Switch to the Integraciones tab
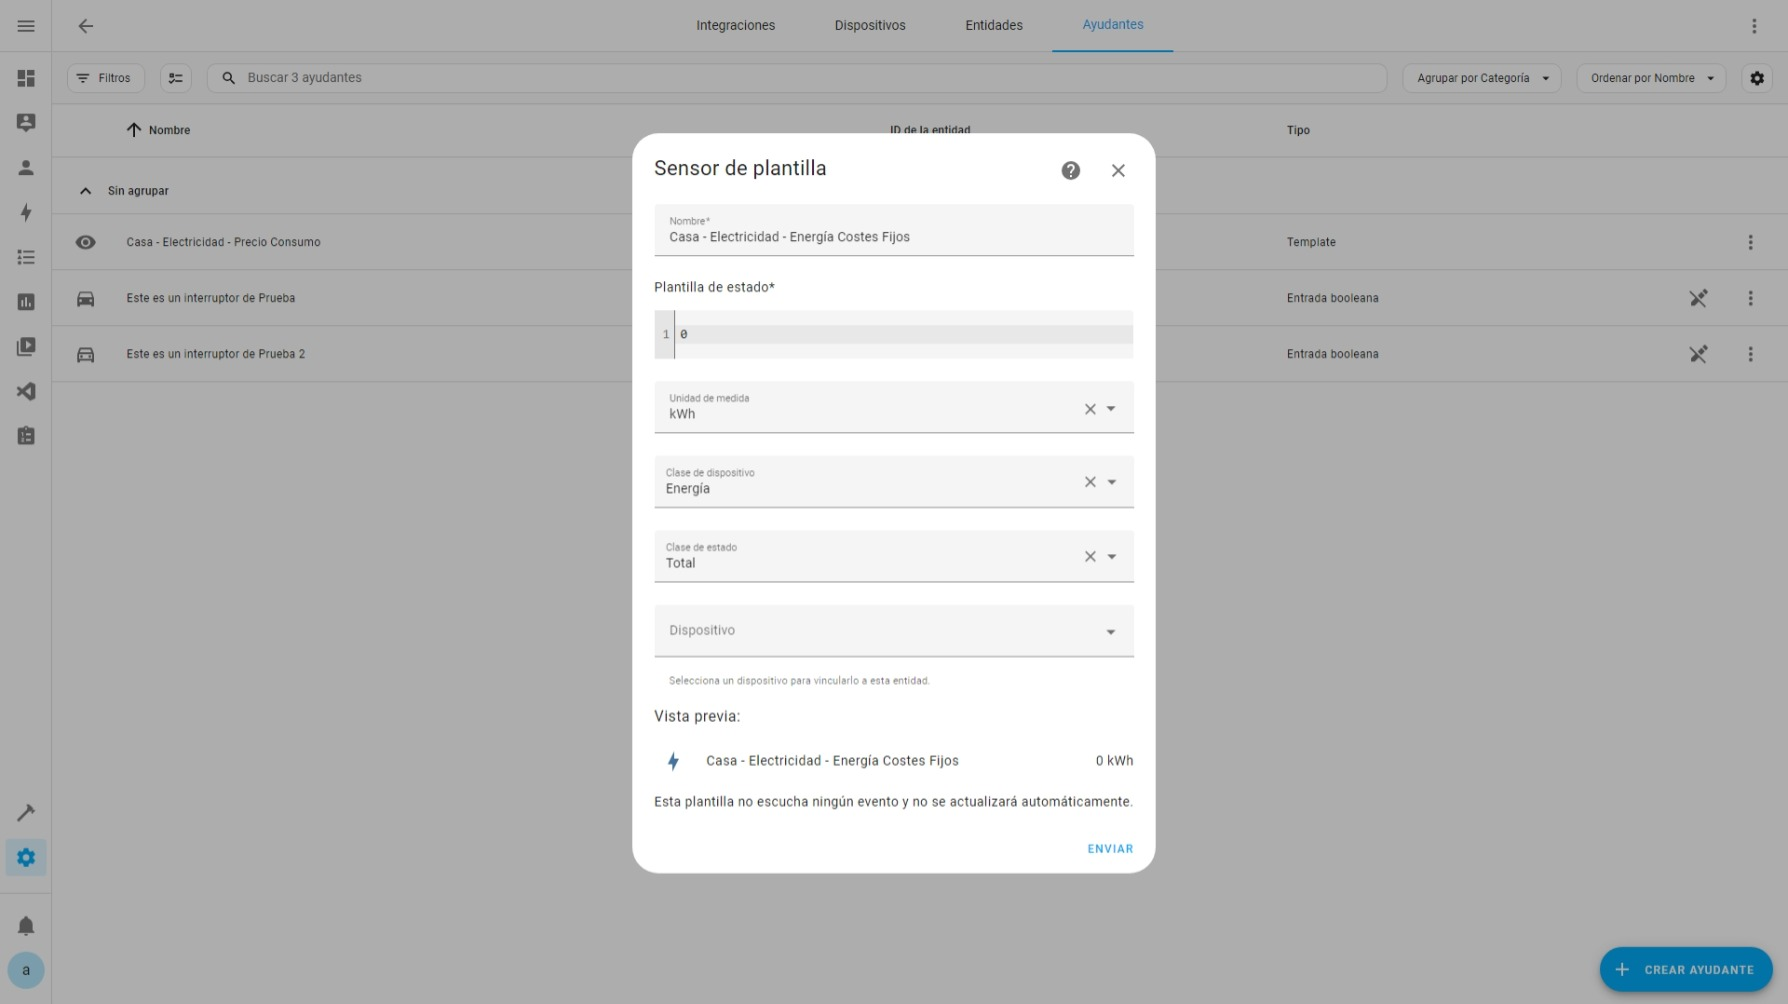 click(735, 25)
